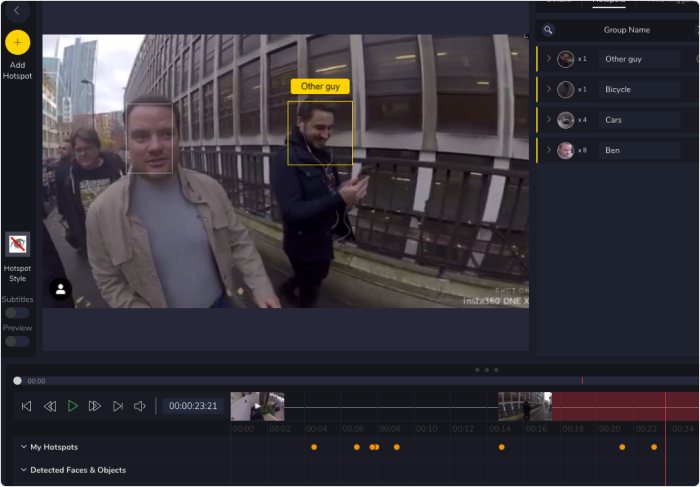Image resolution: width=700 pixels, height=487 pixels.
Task: Click the Cars group avatar
Action: [565, 120]
